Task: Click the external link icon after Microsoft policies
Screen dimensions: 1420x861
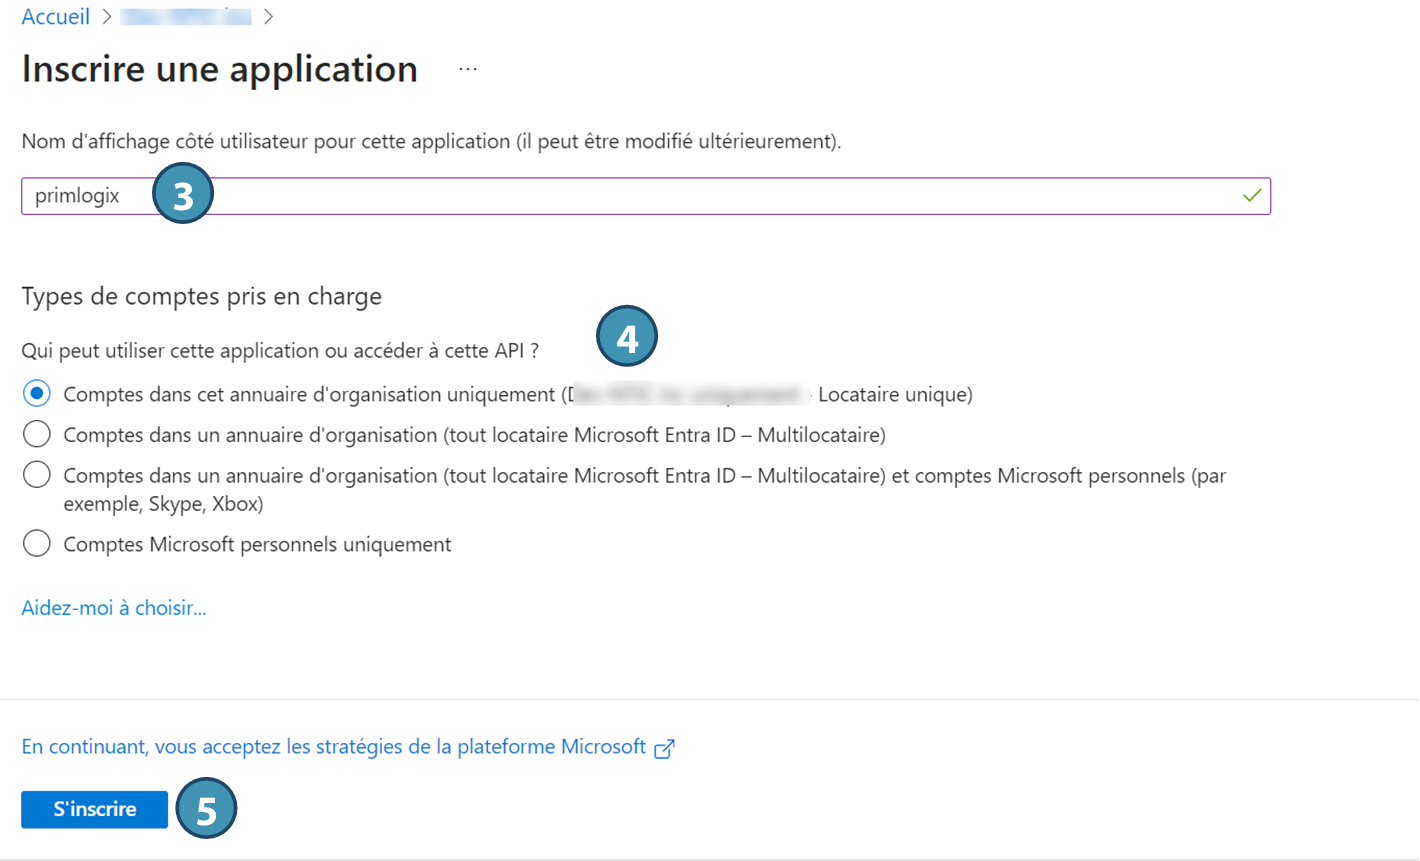Action: tap(664, 749)
